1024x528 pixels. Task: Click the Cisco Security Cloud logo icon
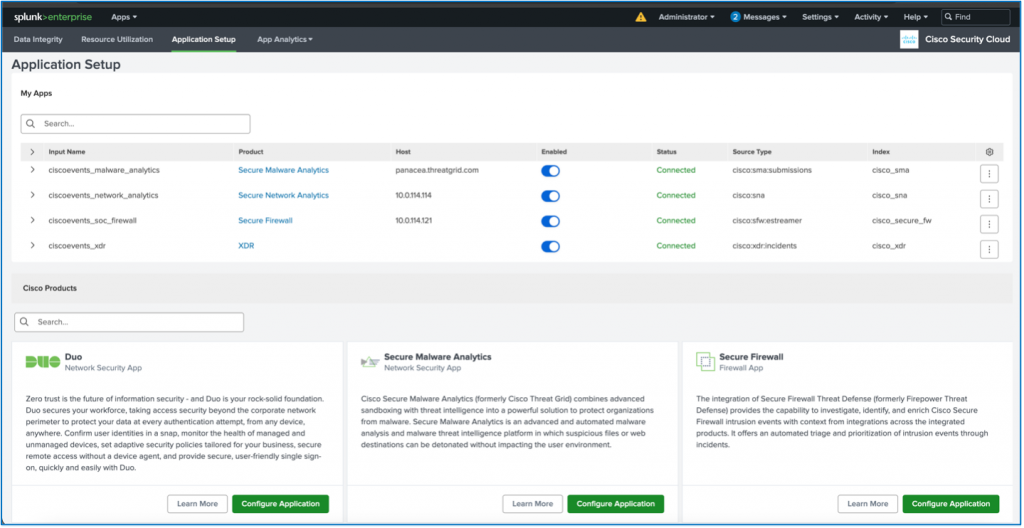click(909, 40)
